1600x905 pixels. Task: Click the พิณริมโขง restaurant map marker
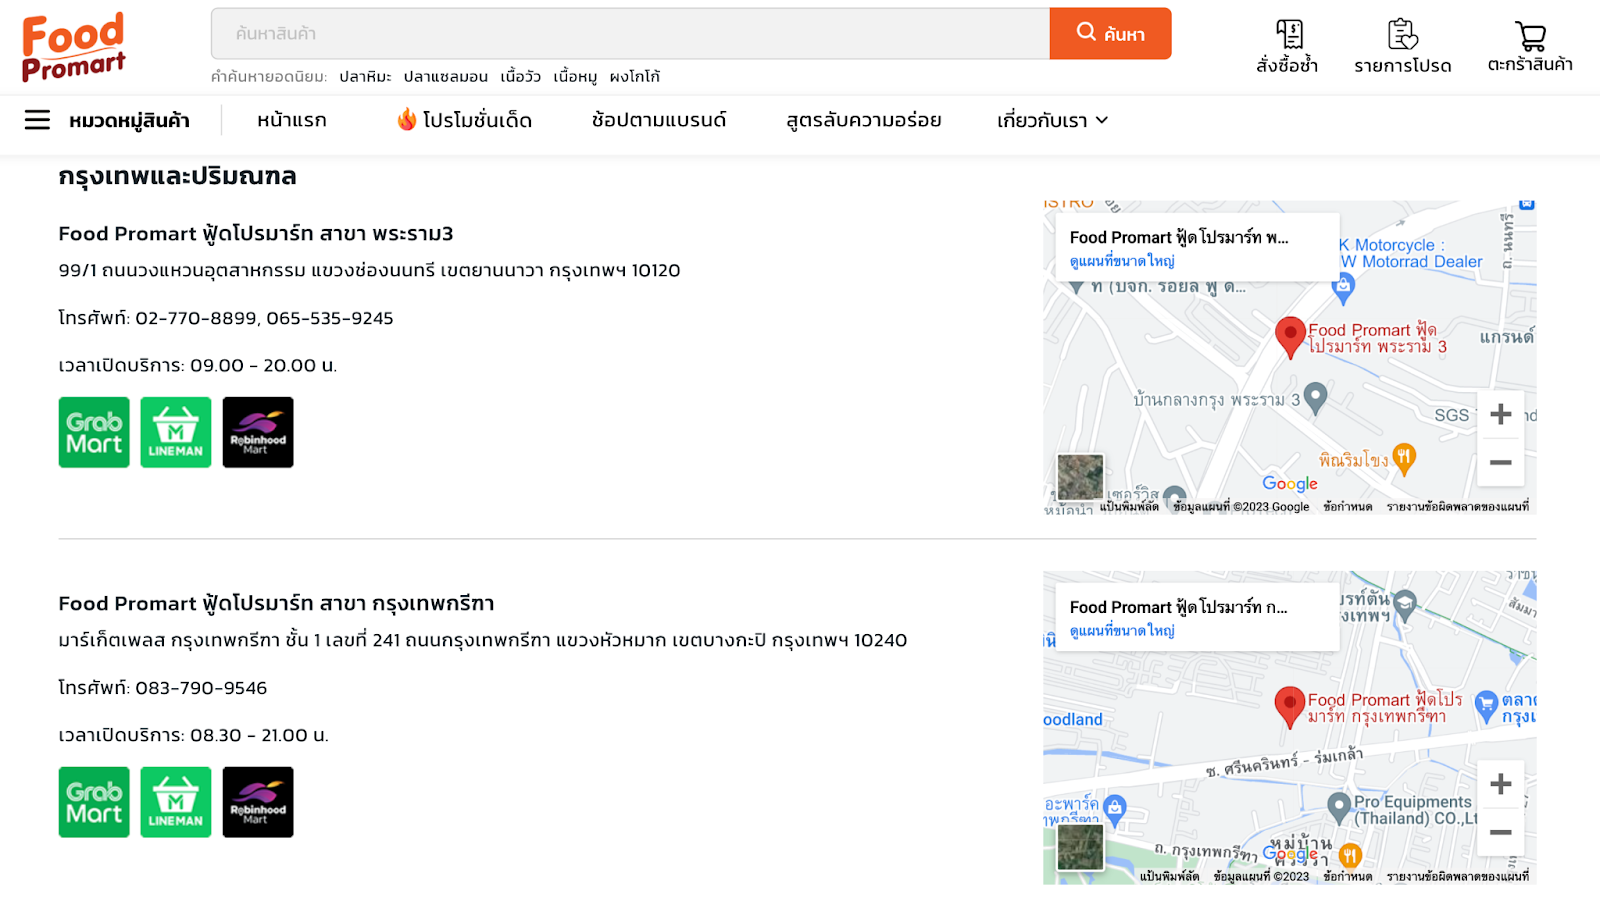point(1404,458)
